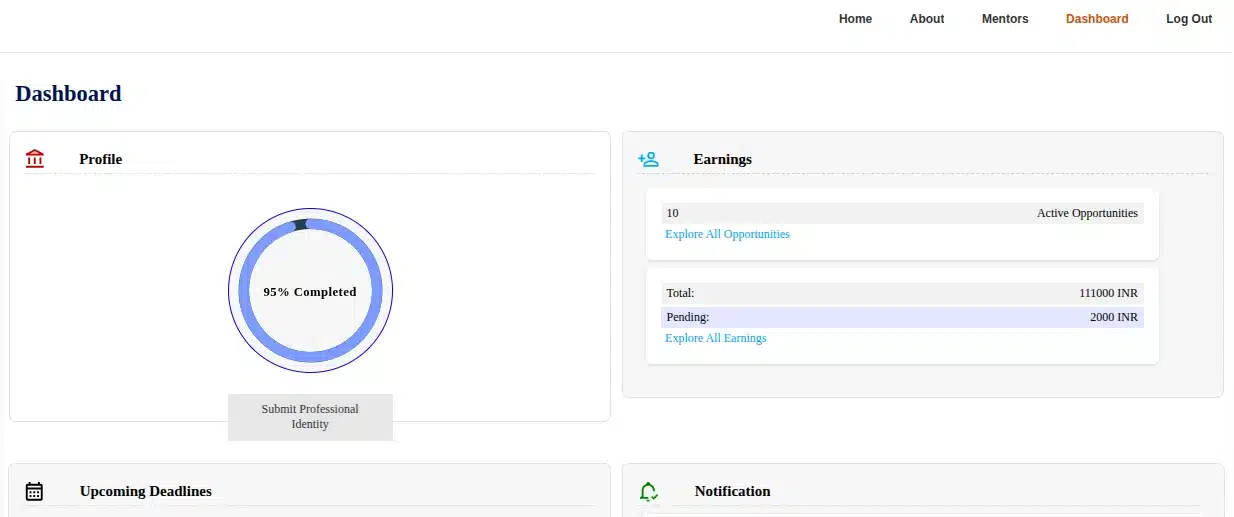Click the Earnings panel heading

[x=722, y=159]
